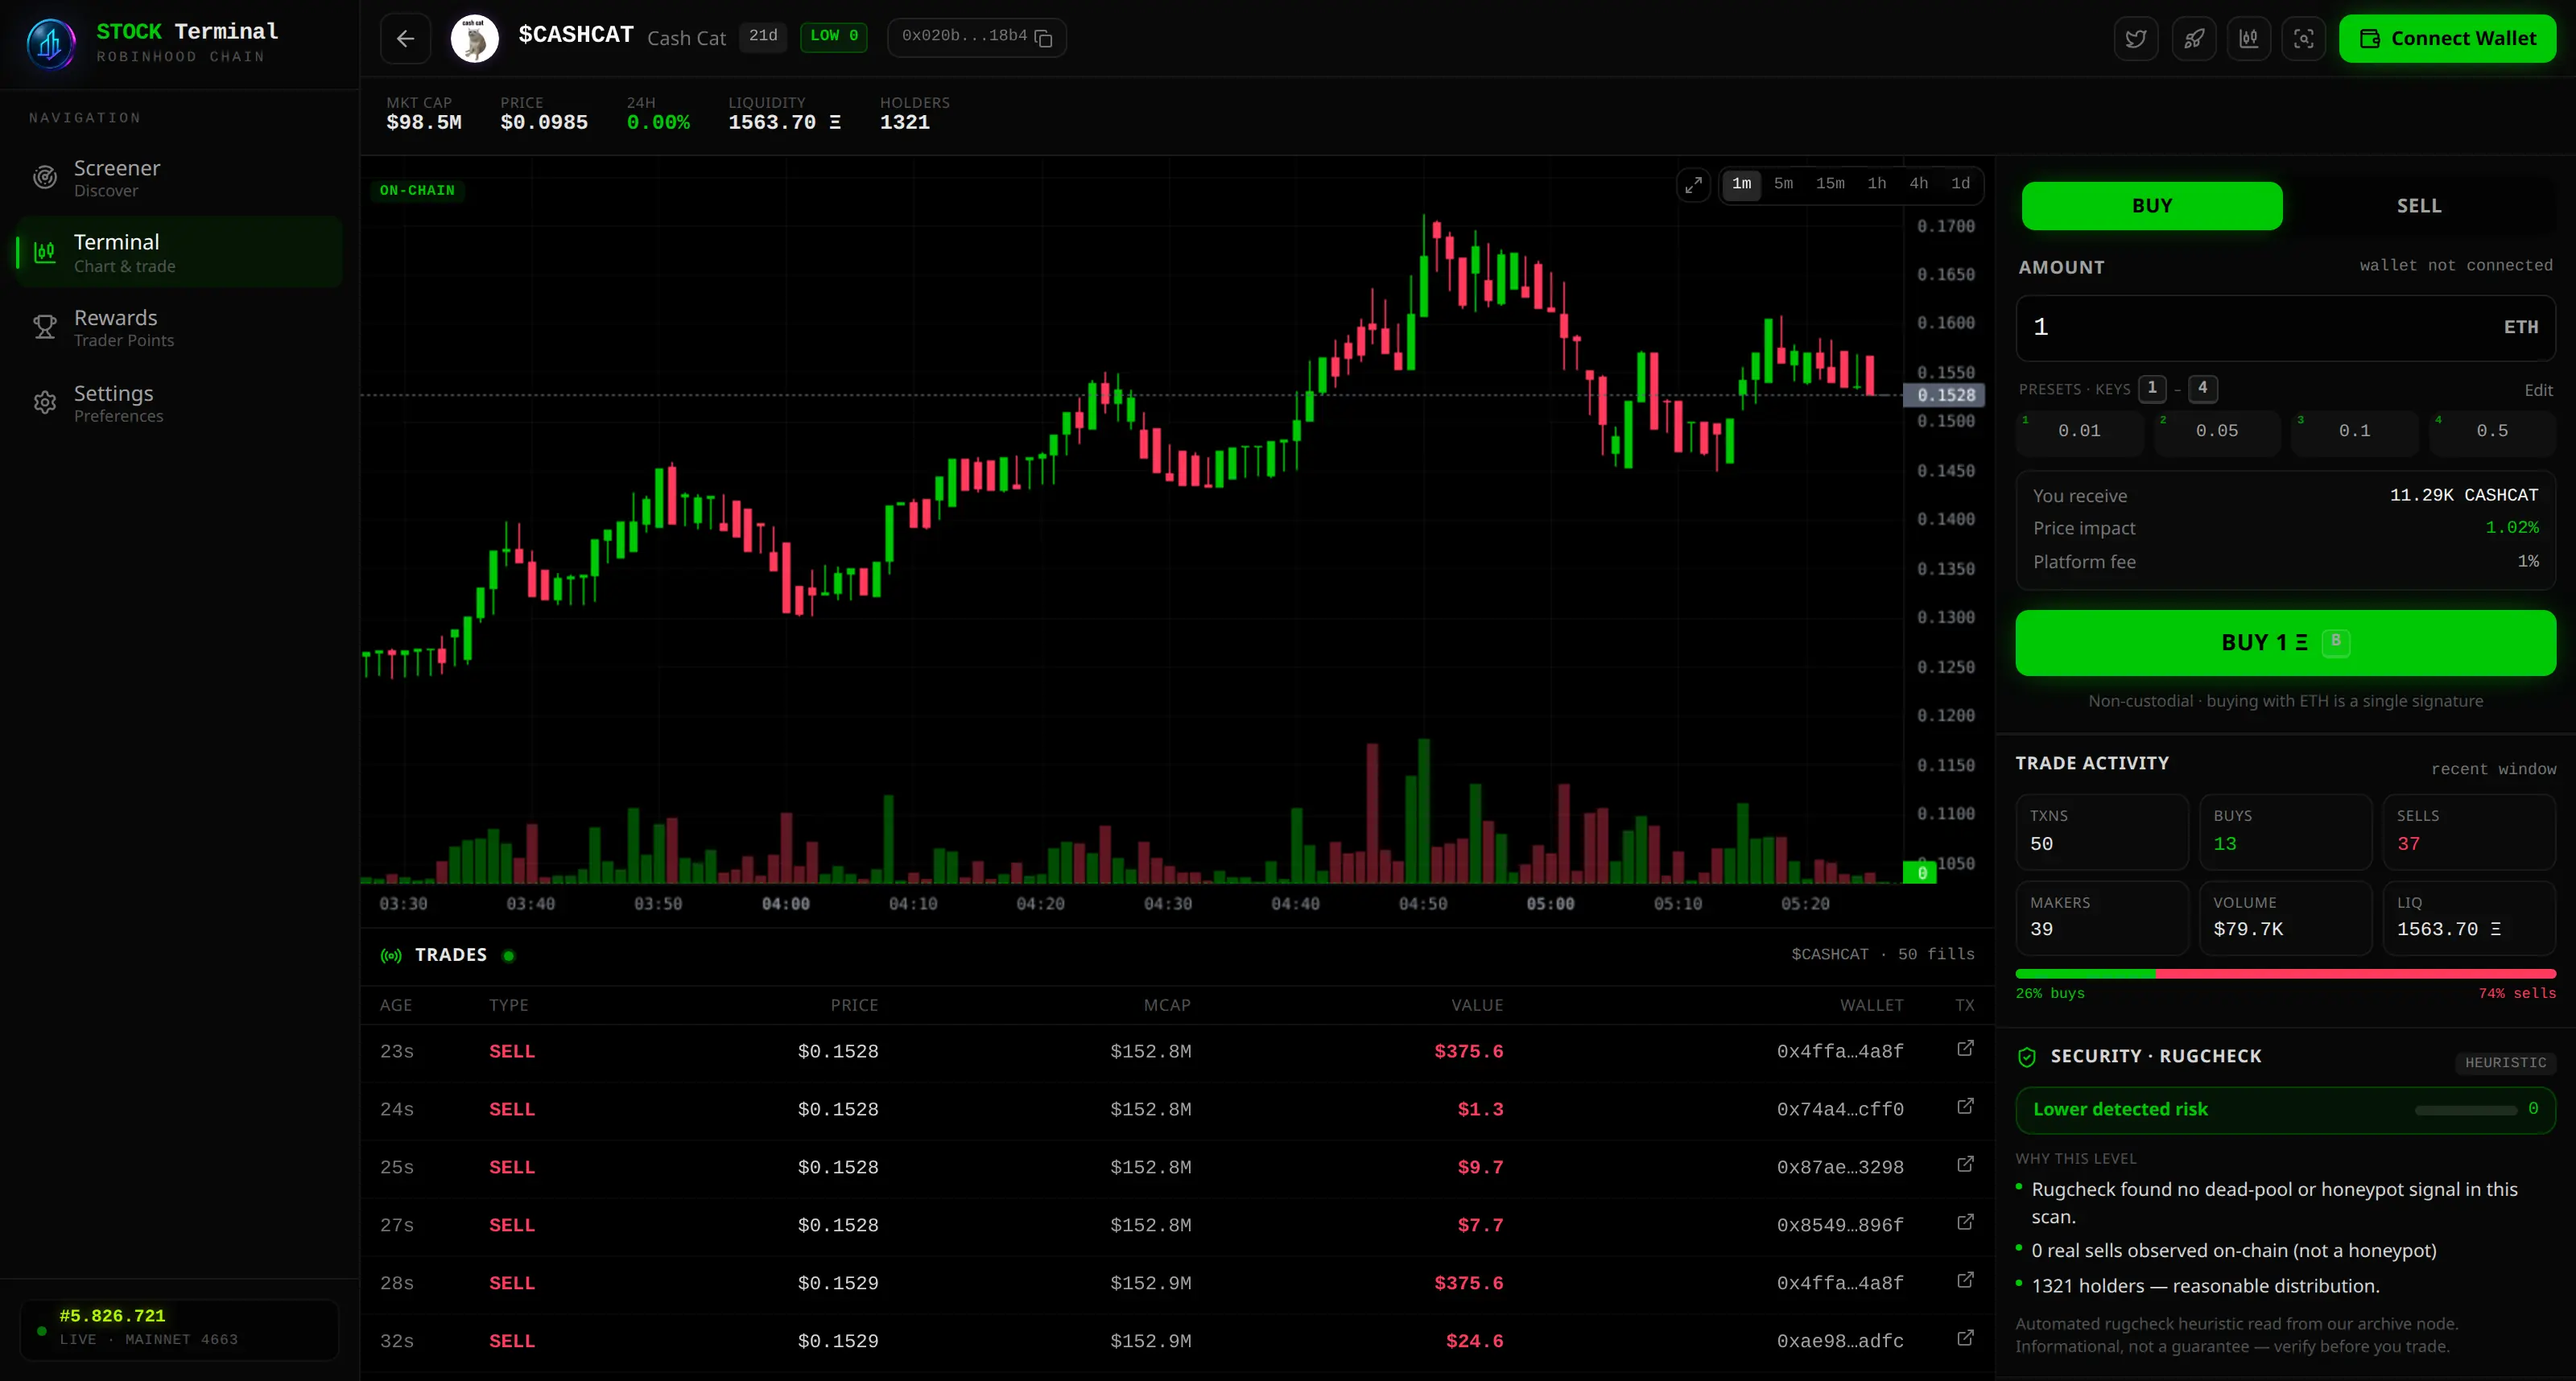Click the BUYS 13 stat card

2285,831
